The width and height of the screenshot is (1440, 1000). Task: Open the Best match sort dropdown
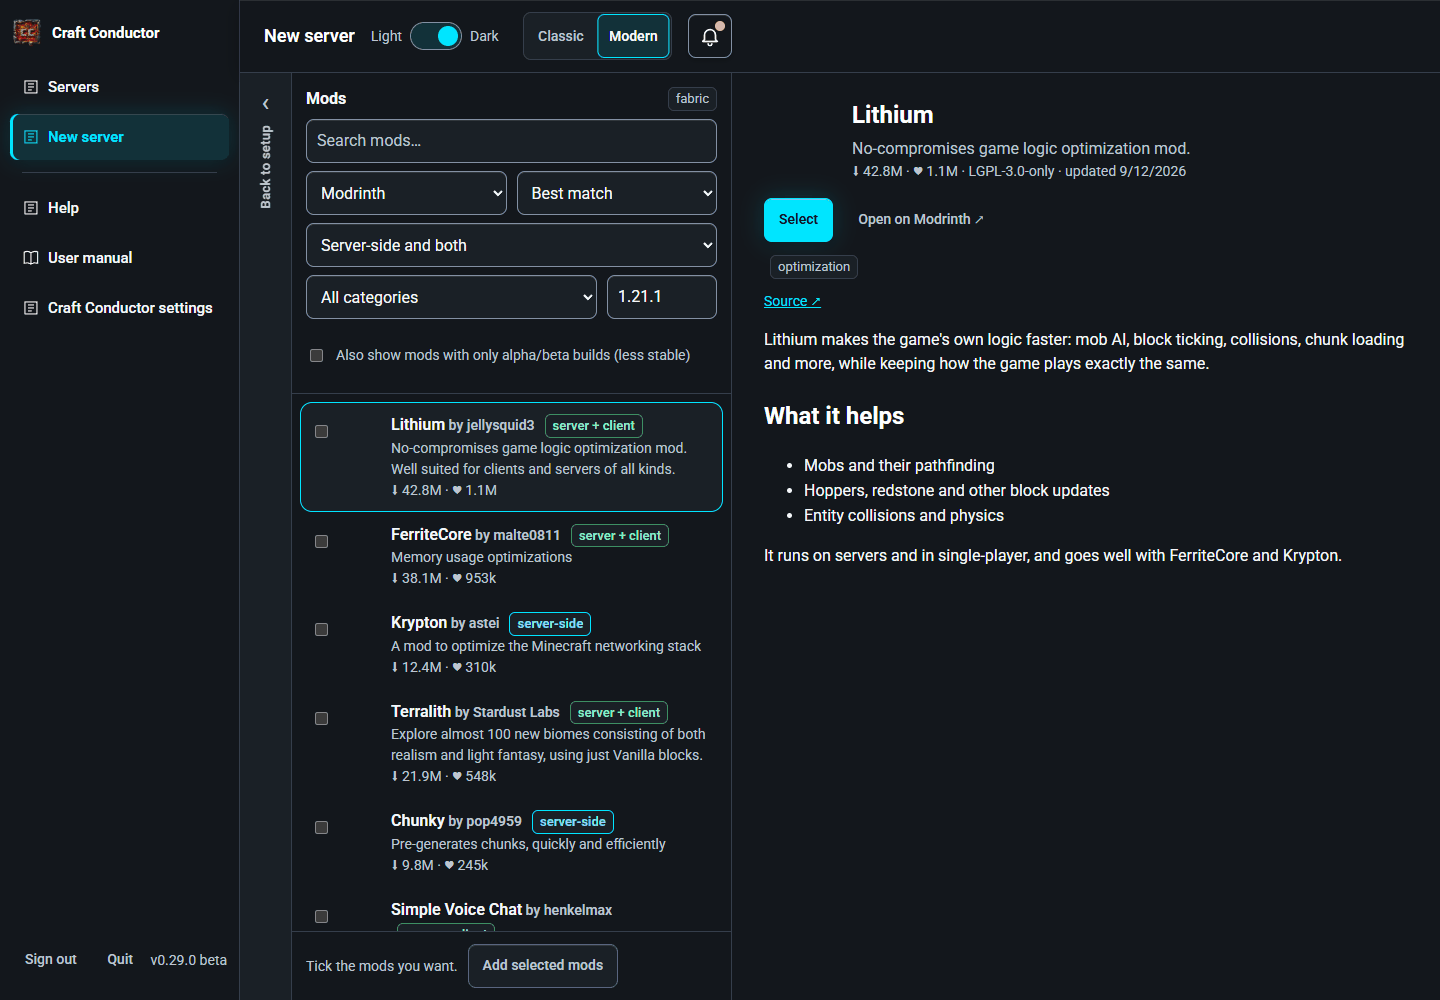pyautogui.click(x=617, y=193)
